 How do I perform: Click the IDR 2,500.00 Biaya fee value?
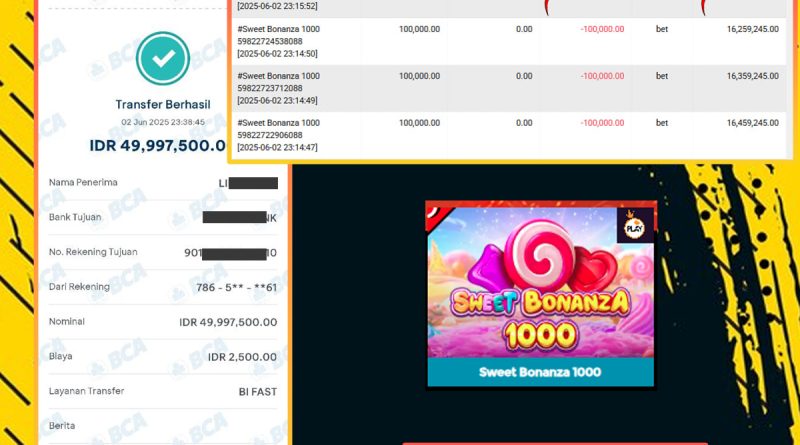pyautogui.click(x=242, y=357)
